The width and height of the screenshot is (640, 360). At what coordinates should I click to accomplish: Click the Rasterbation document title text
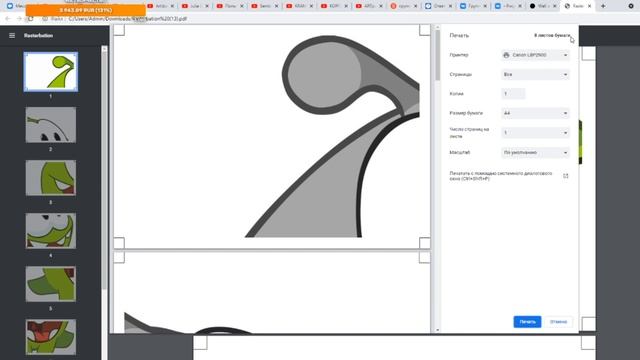(x=38, y=36)
